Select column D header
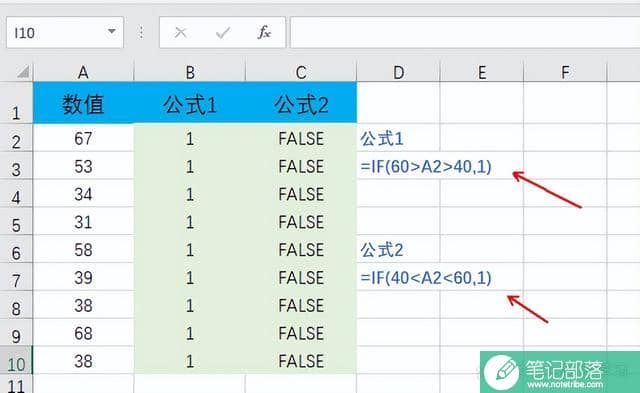Screen dimensions: 640x393 (398, 72)
